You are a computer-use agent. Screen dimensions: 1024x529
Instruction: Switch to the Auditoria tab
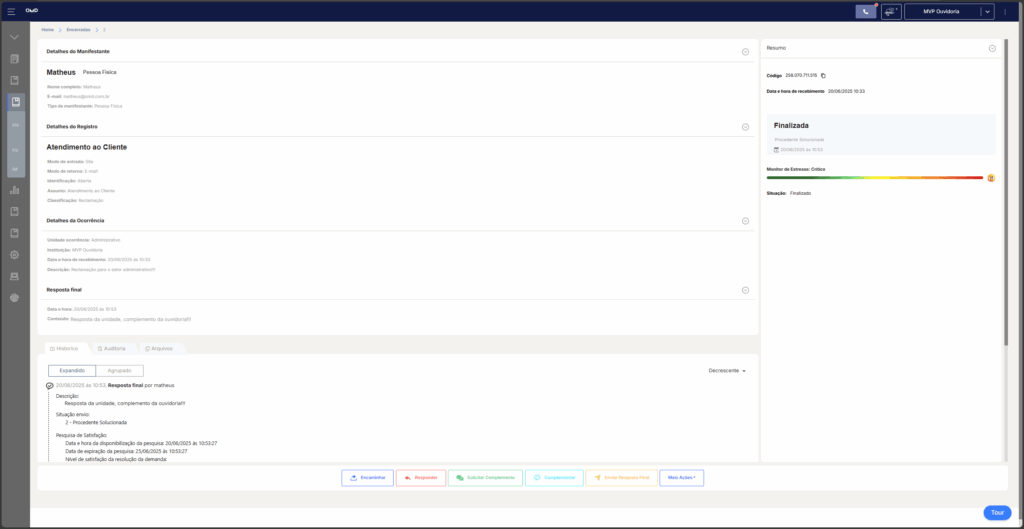tap(112, 348)
